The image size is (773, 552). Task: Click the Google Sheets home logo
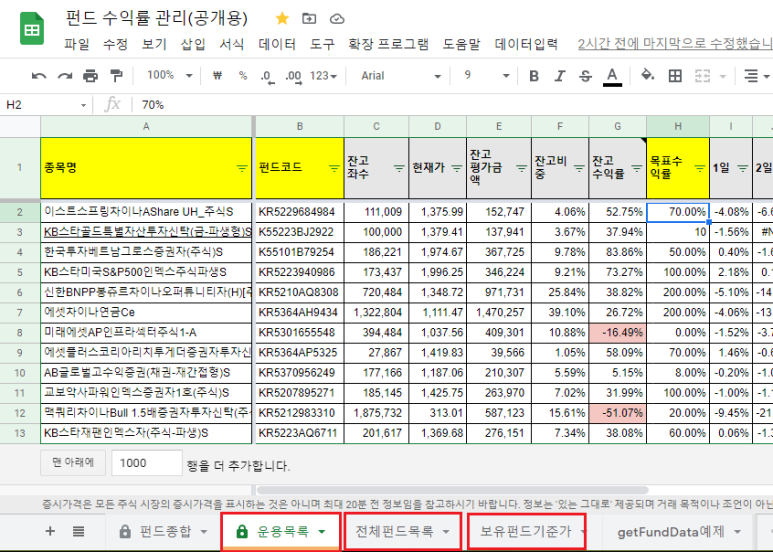32,29
